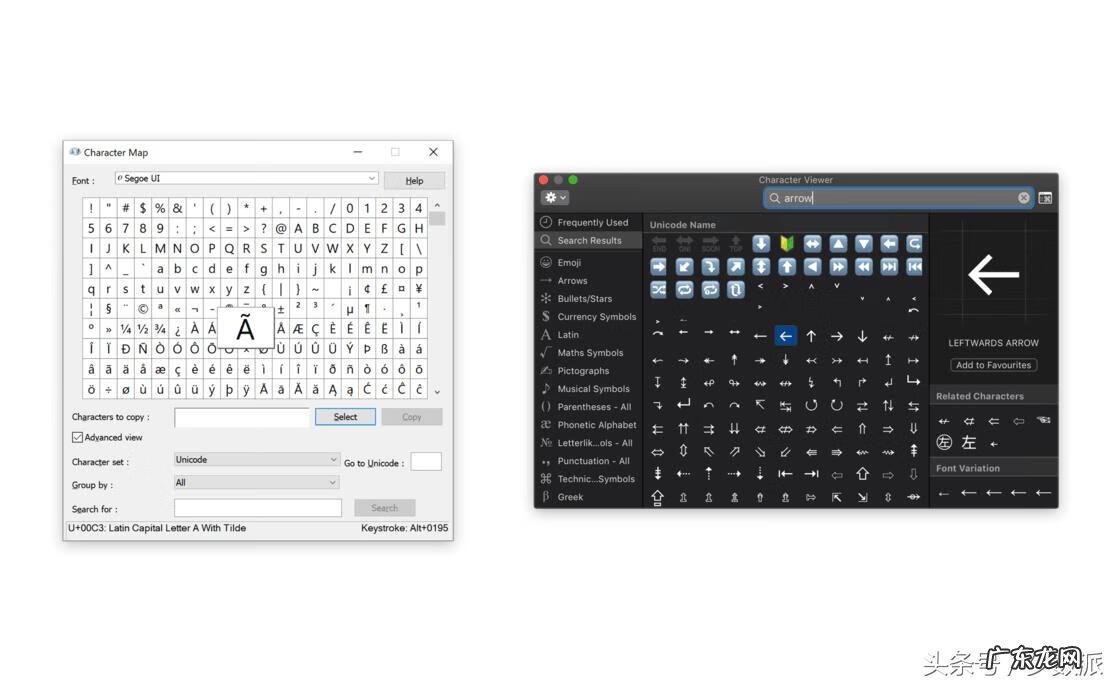Open the gear settings menu in Character Viewer
This screenshot has height=687, width=1120.
[x=554, y=198]
